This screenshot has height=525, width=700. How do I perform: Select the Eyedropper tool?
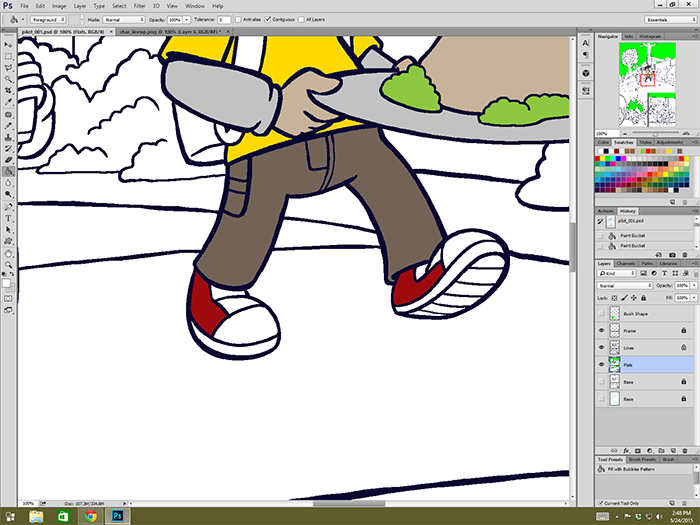[x=8, y=102]
